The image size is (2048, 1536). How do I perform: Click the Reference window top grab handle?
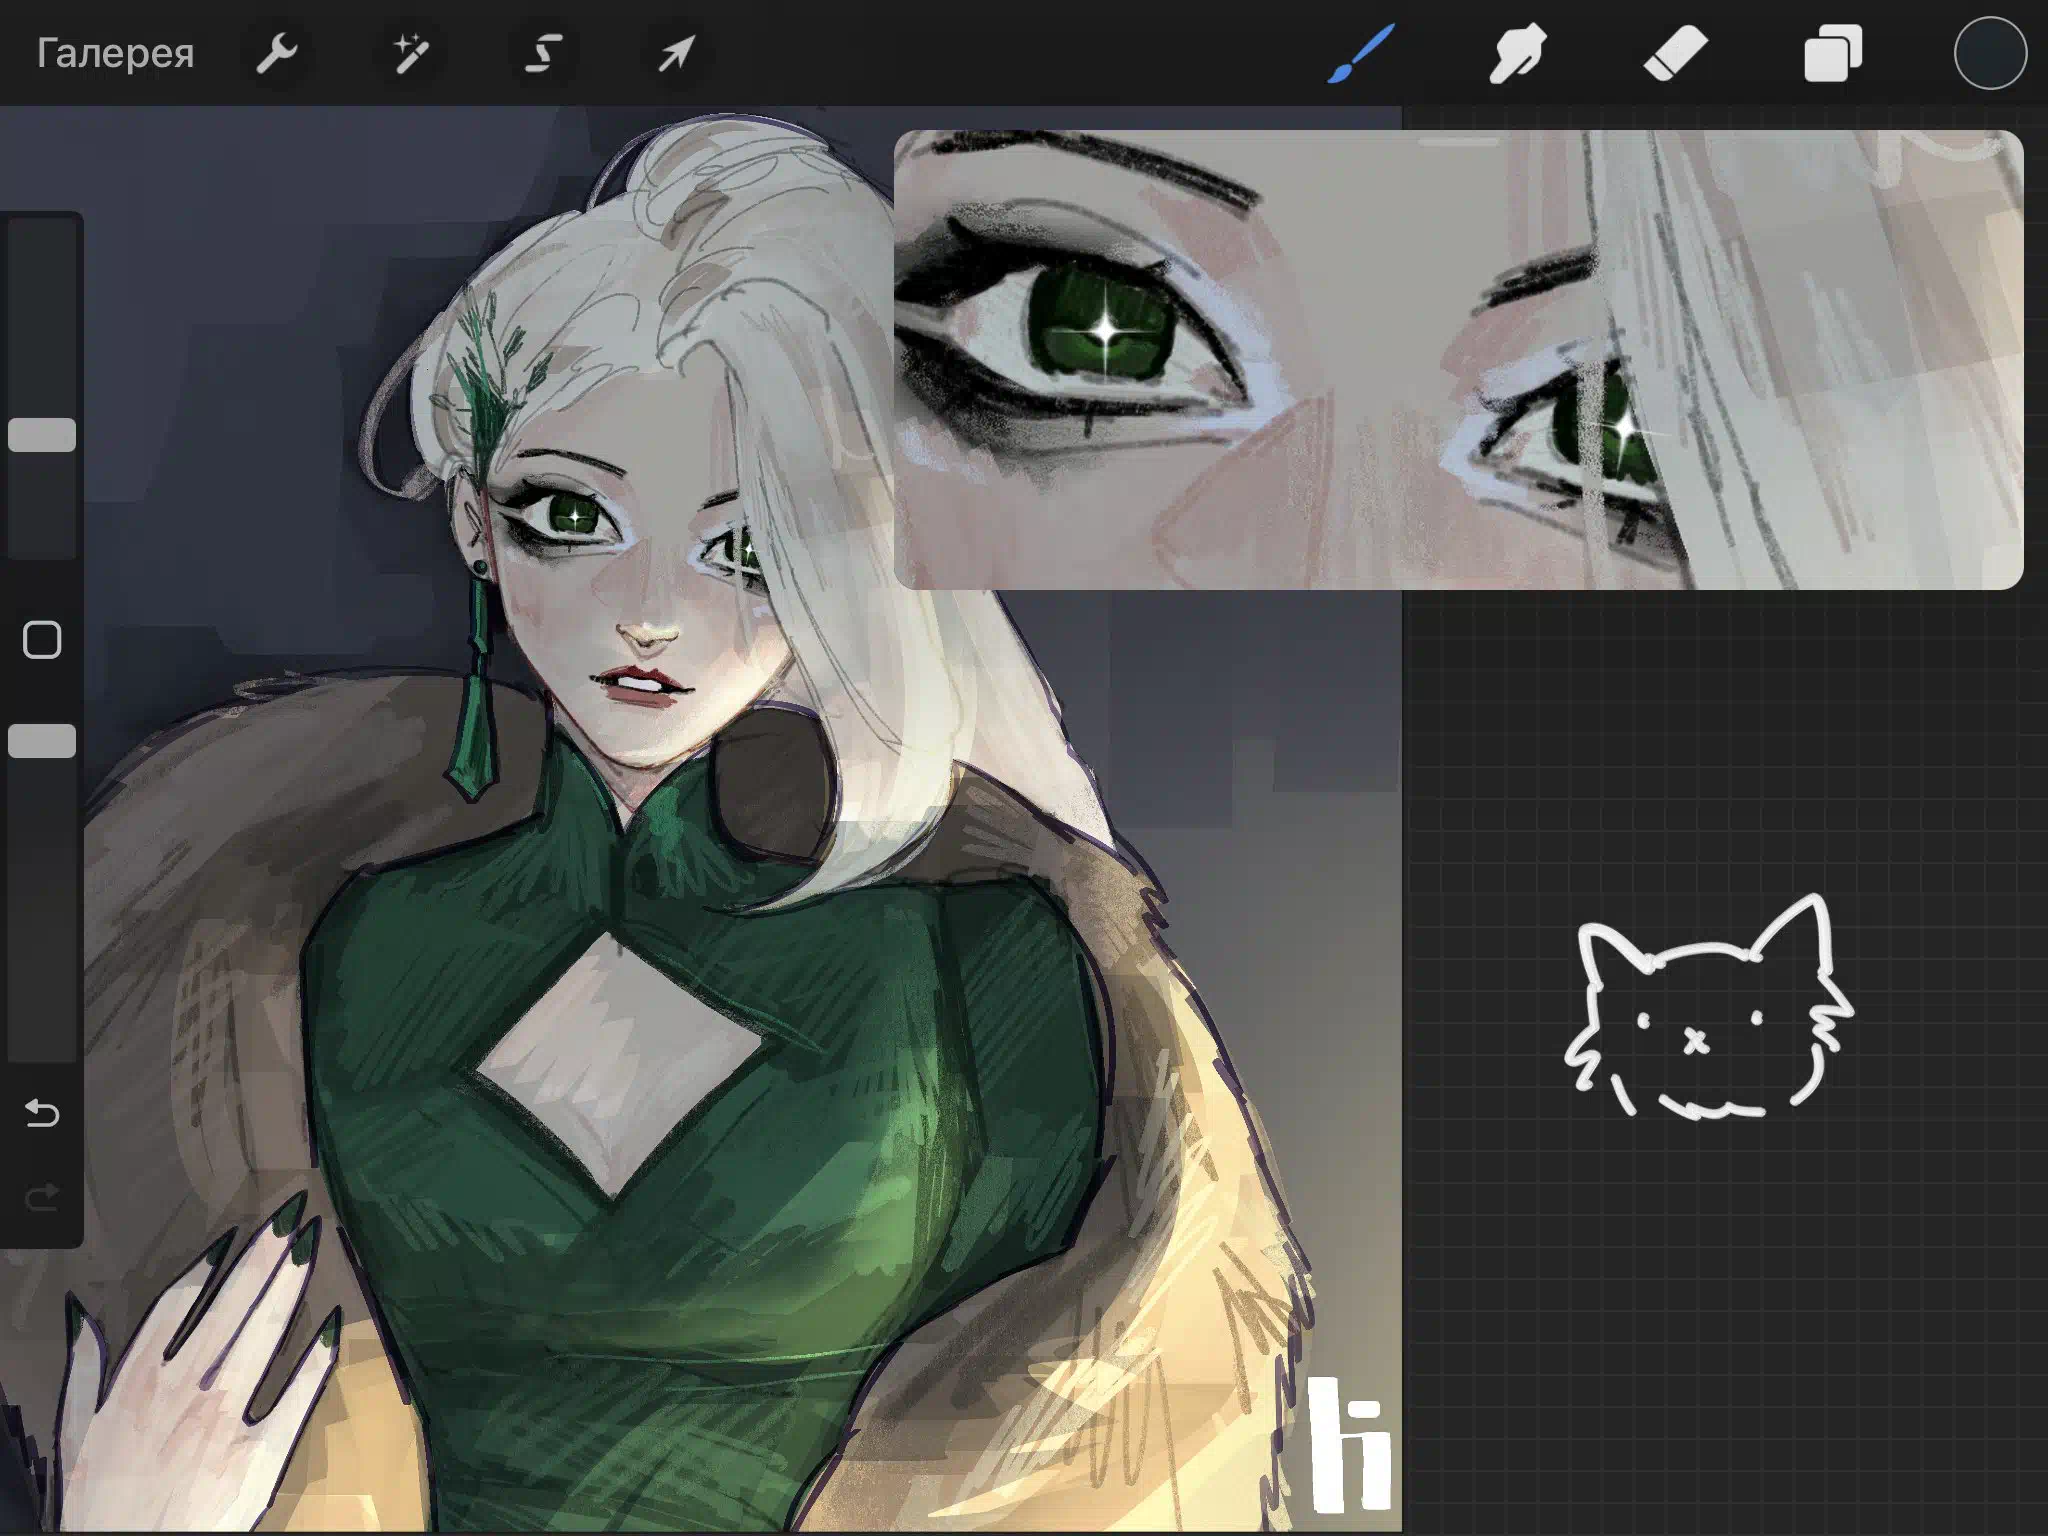(1458, 142)
